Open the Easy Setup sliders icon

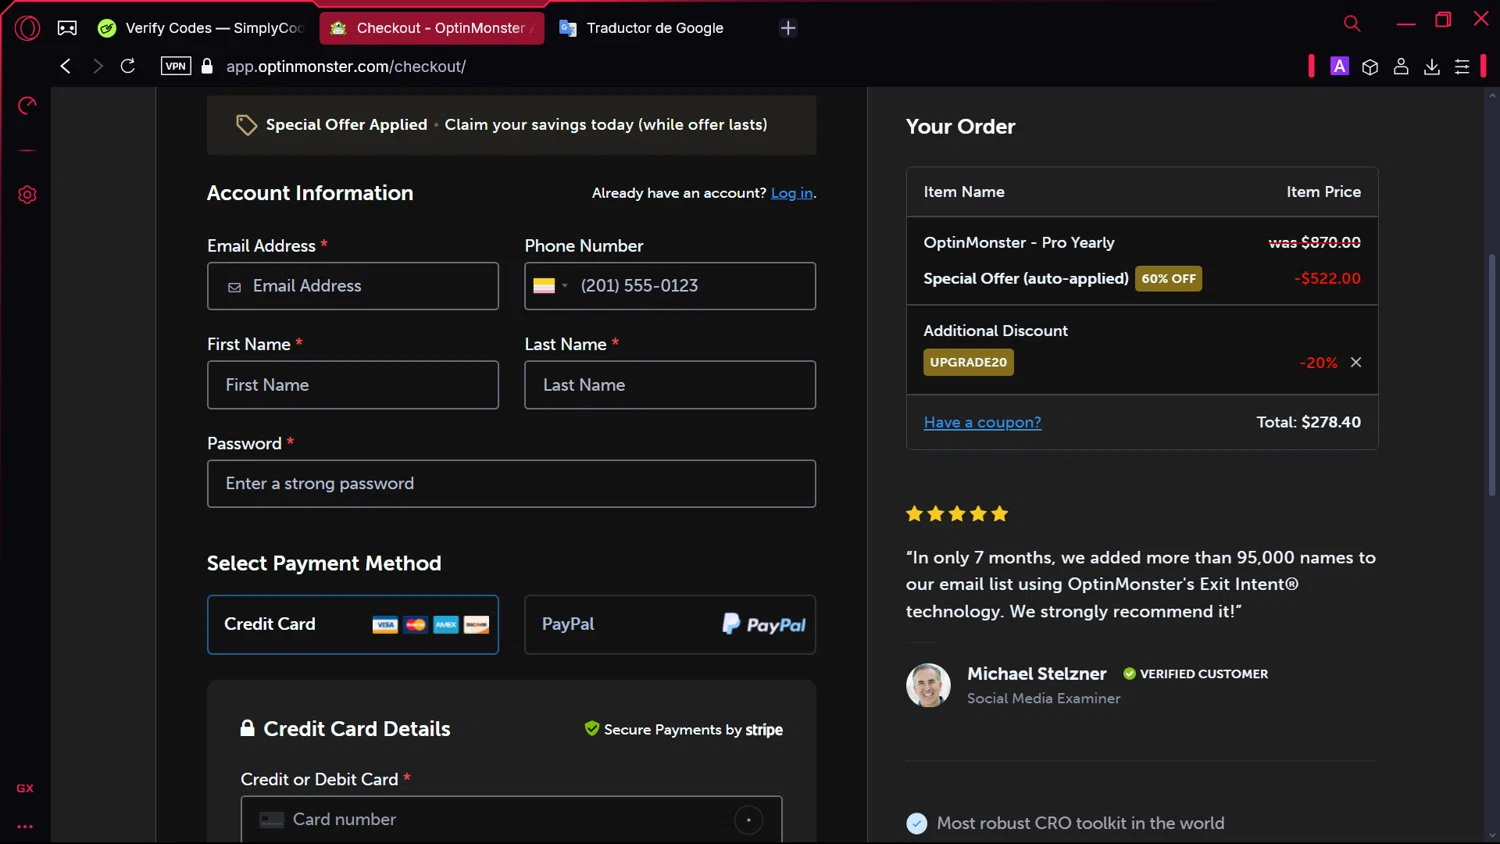pos(1462,66)
